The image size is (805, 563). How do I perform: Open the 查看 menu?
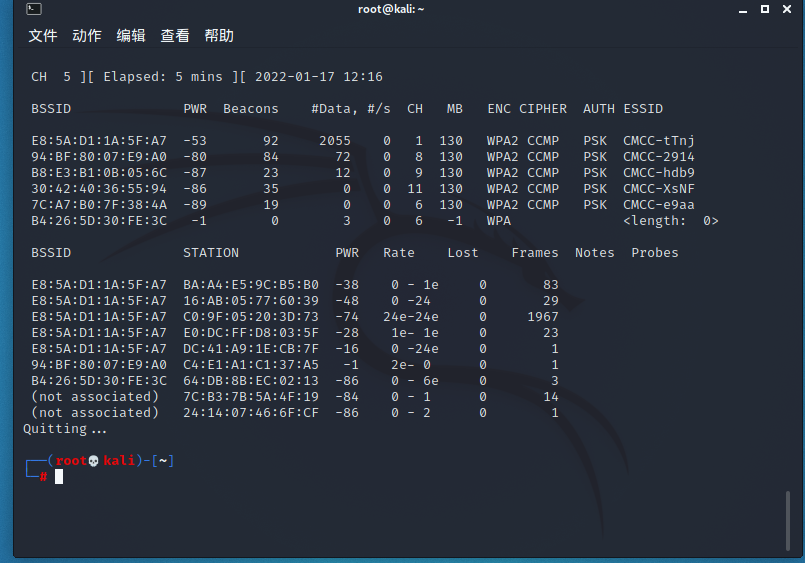pyautogui.click(x=175, y=35)
